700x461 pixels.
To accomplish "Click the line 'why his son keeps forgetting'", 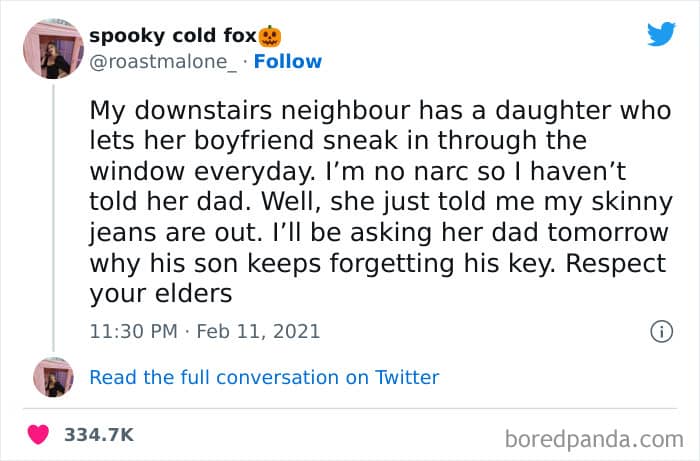I will click(x=378, y=263).
